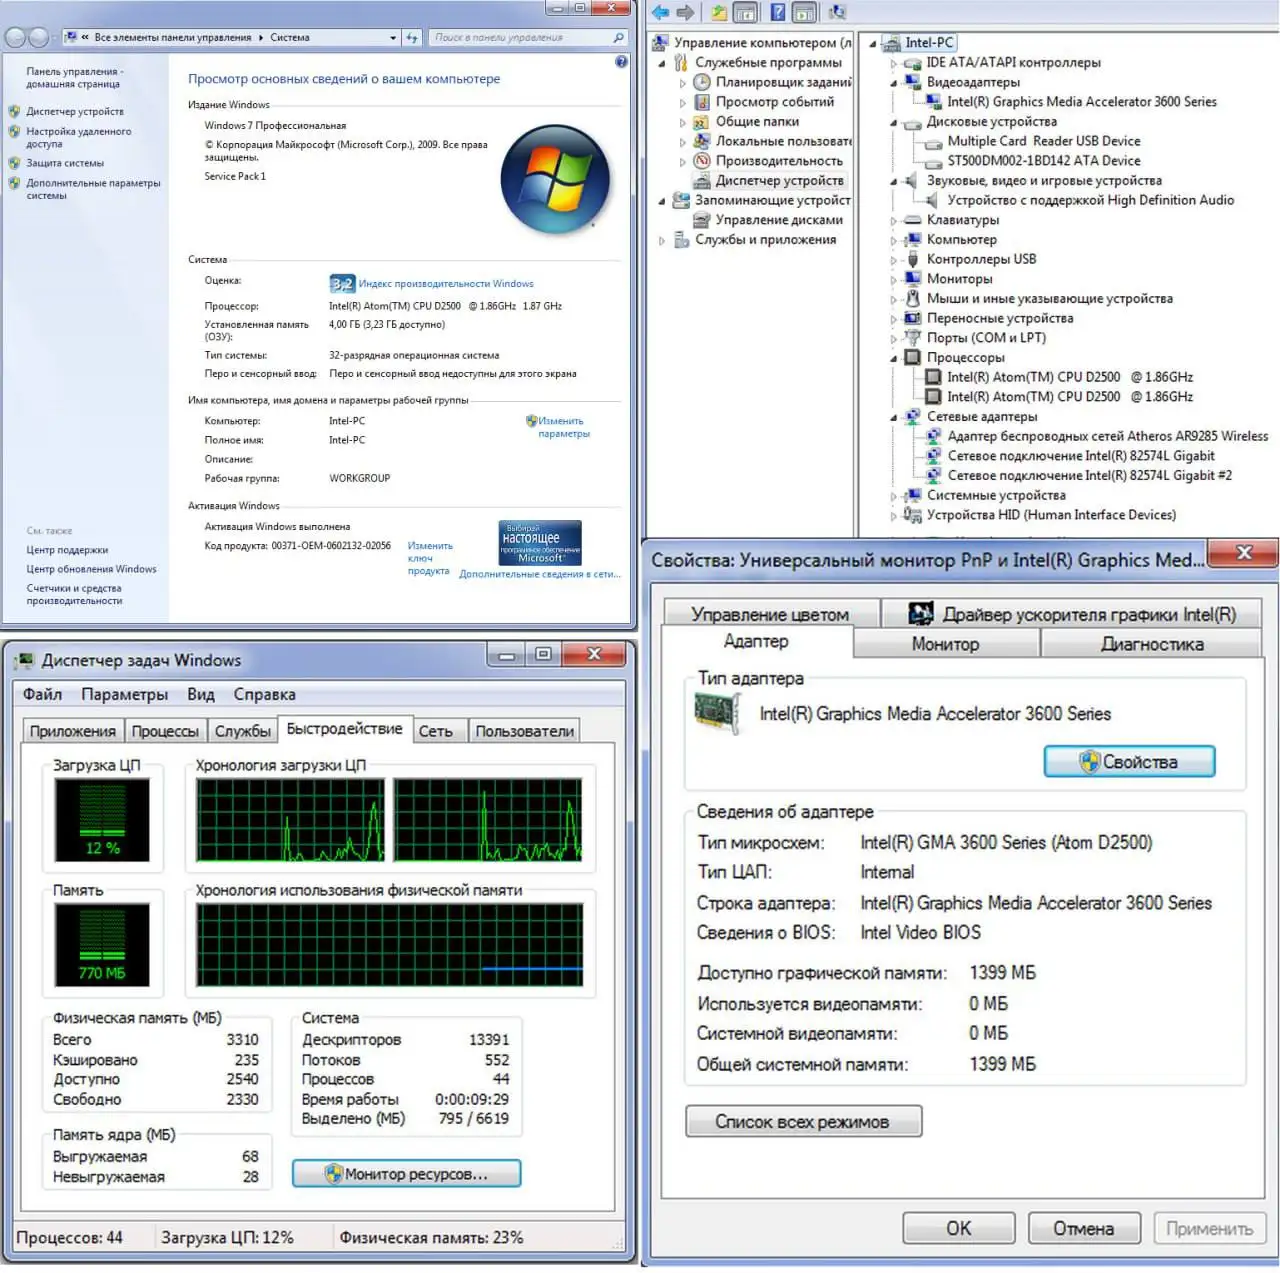Toggle the console tree icon in Computer Management toolbar
This screenshot has height=1273, width=1280.
tap(745, 13)
